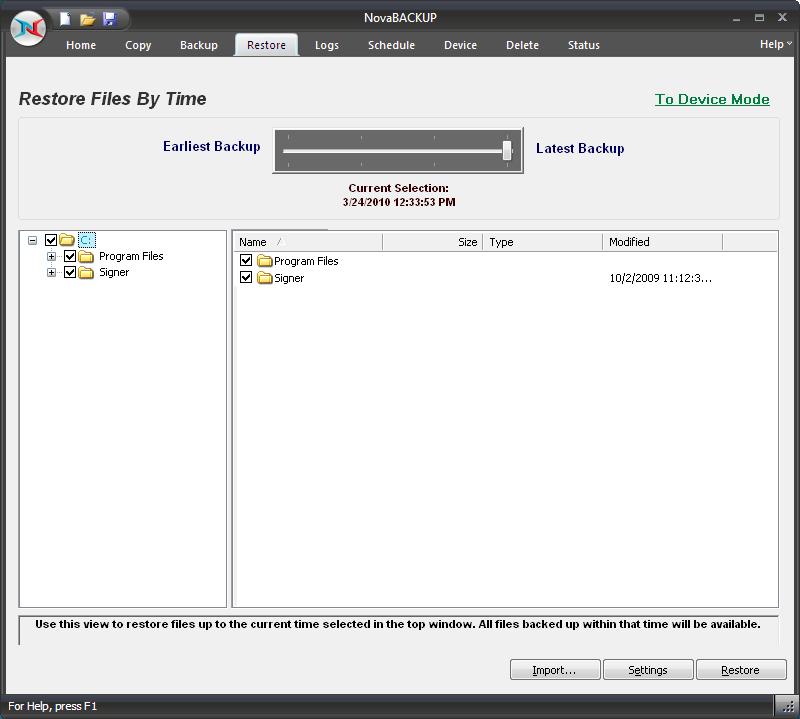Collapse the C: drive tree node
The image size is (800, 719).
pos(33,240)
